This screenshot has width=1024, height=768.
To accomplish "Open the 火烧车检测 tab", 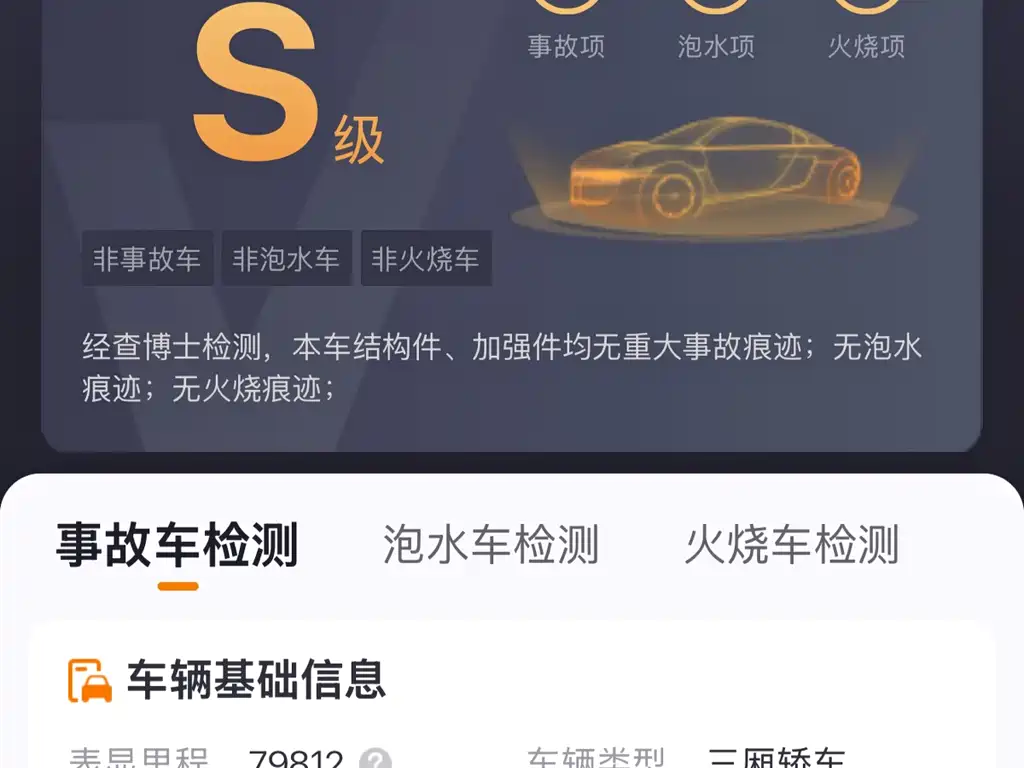I will (792, 545).
